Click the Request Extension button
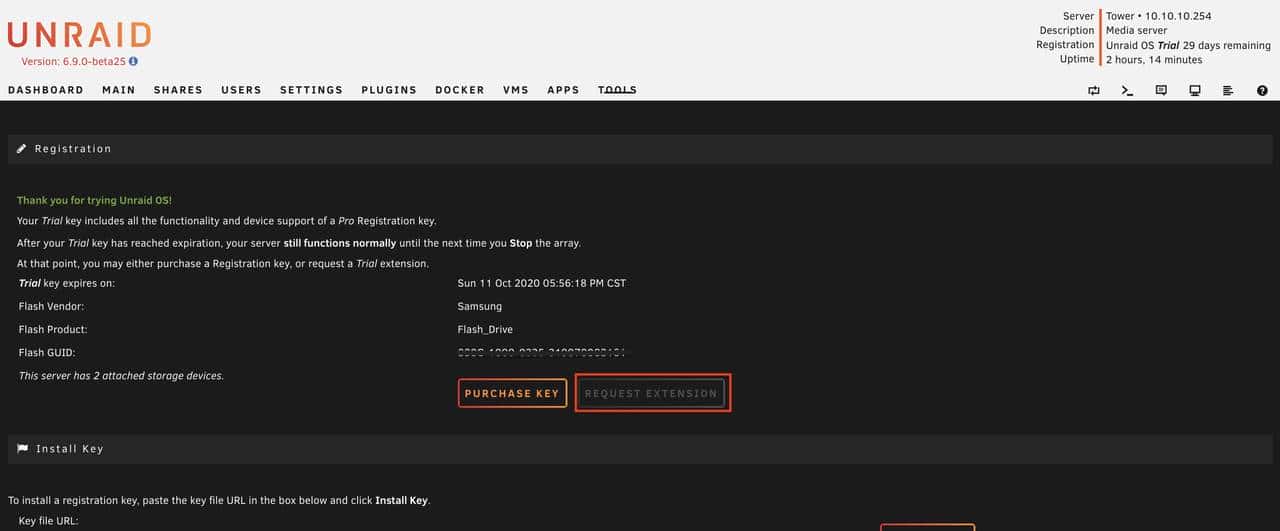 pos(651,393)
